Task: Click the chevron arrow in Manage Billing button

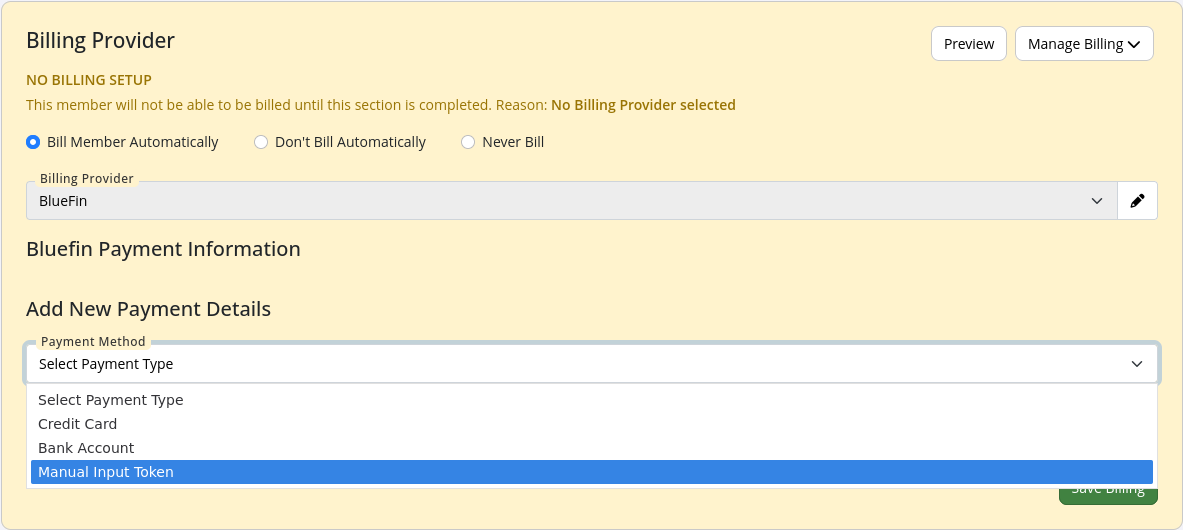Action: tap(1134, 45)
